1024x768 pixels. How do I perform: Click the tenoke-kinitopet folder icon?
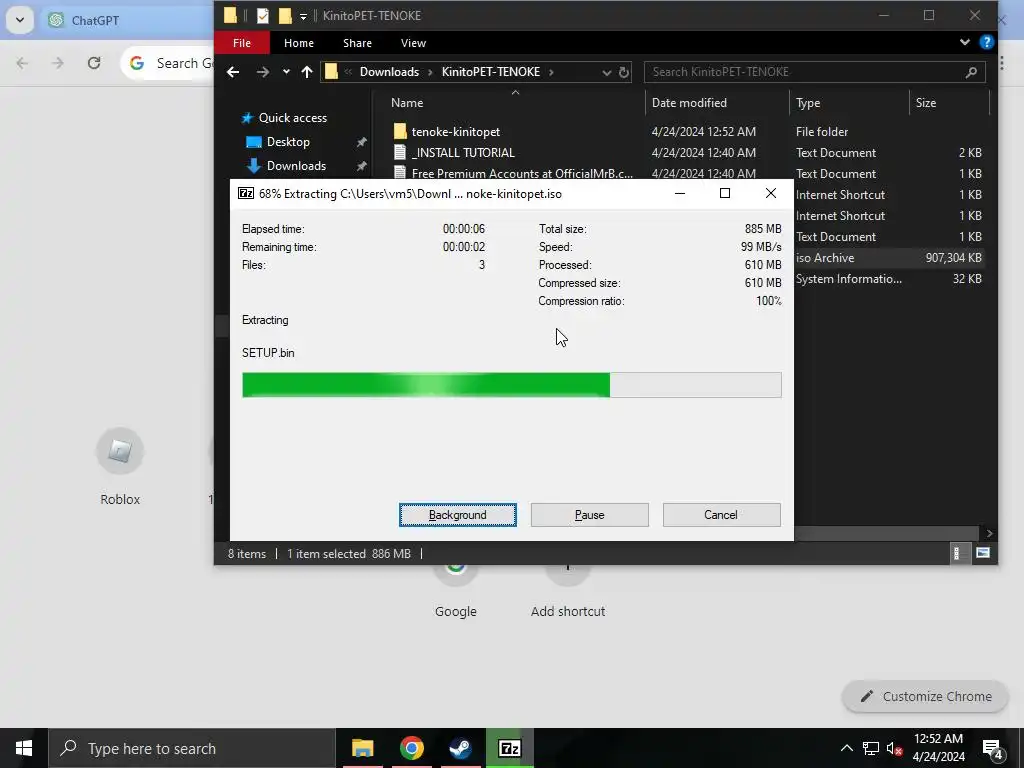[400, 131]
